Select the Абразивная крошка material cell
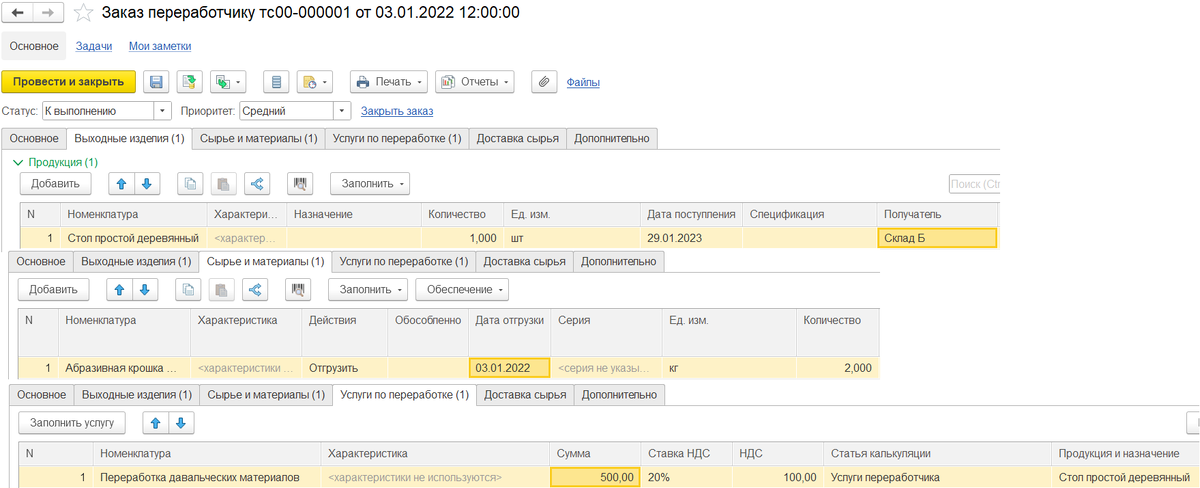1200x488 pixels. click(125, 368)
